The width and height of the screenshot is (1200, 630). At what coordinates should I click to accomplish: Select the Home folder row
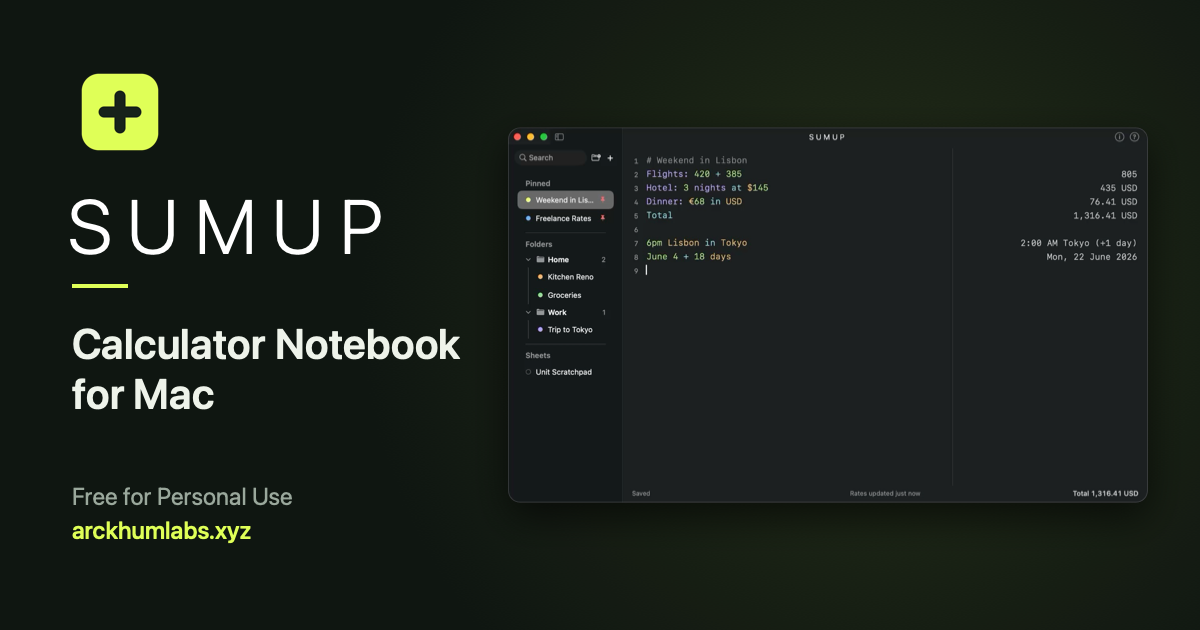tap(566, 260)
